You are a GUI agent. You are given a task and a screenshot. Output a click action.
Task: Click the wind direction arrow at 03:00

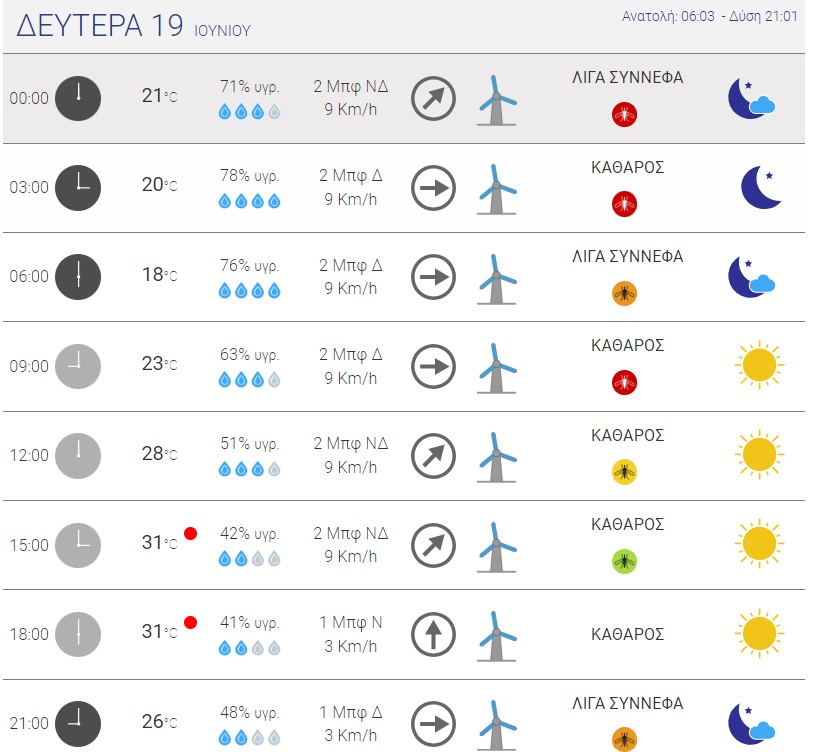433,188
